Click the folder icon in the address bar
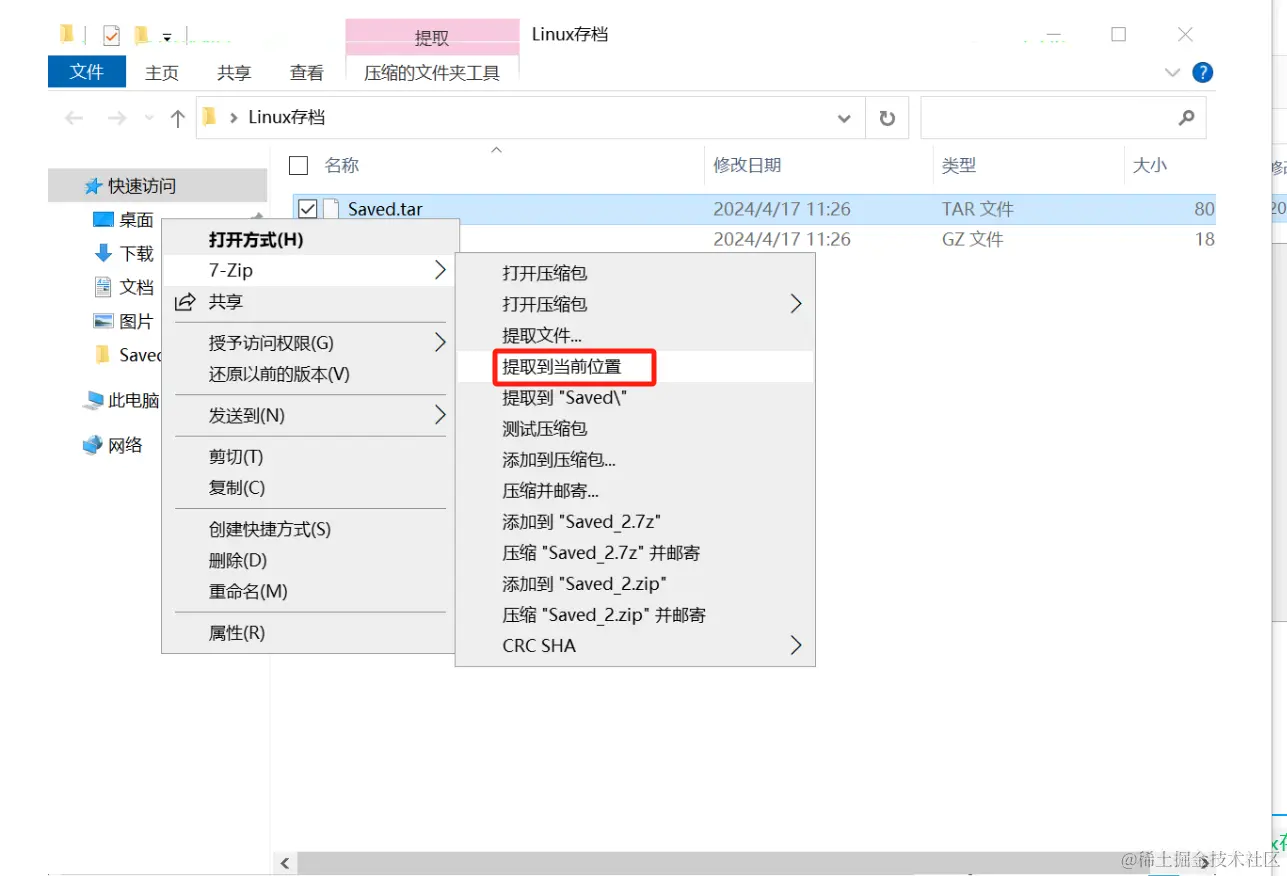Screen dimensions: 1287x876 click(209, 117)
